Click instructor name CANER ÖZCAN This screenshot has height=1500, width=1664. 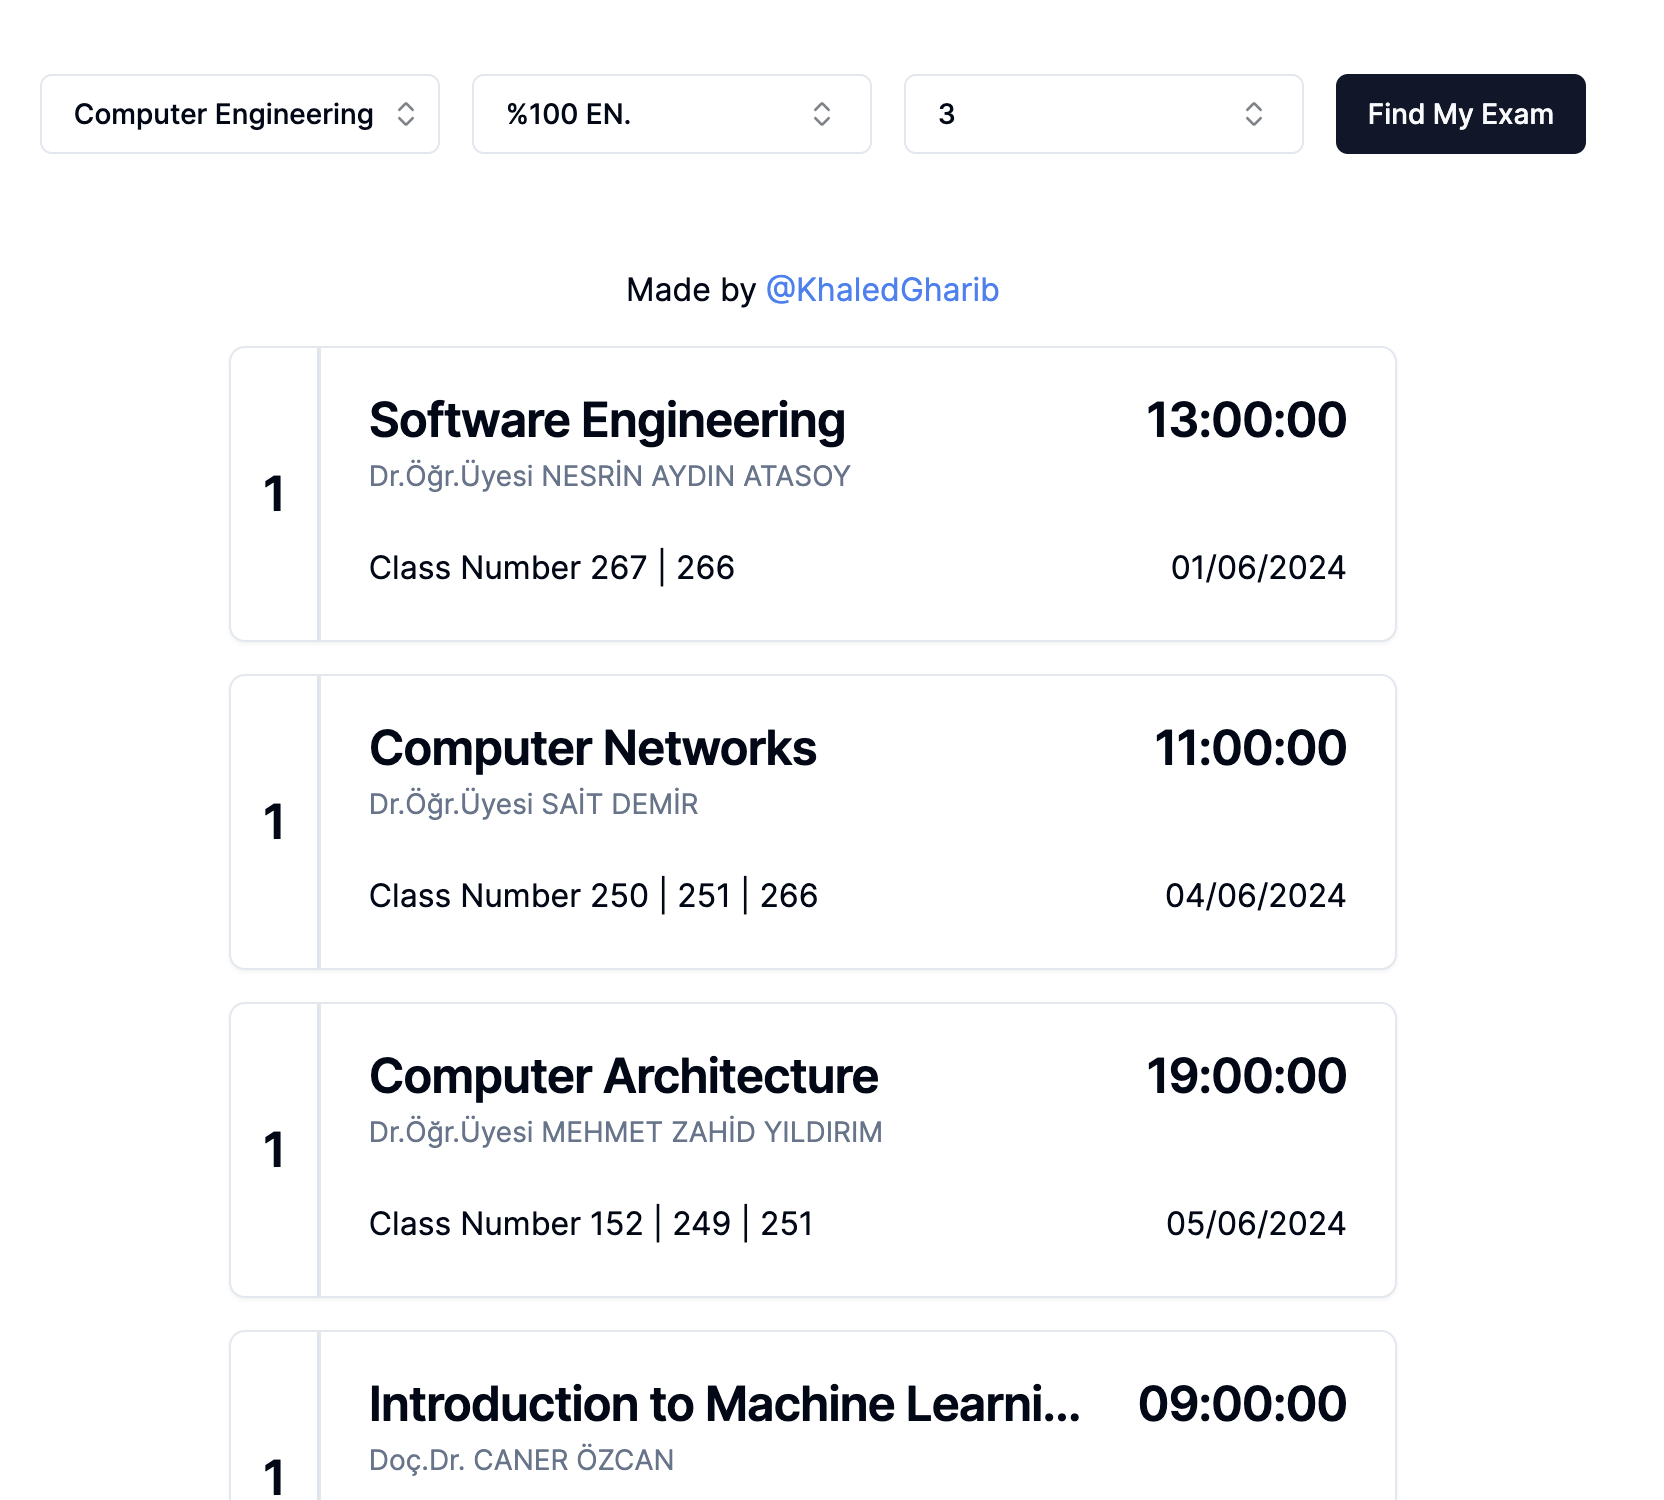pos(574,1460)
